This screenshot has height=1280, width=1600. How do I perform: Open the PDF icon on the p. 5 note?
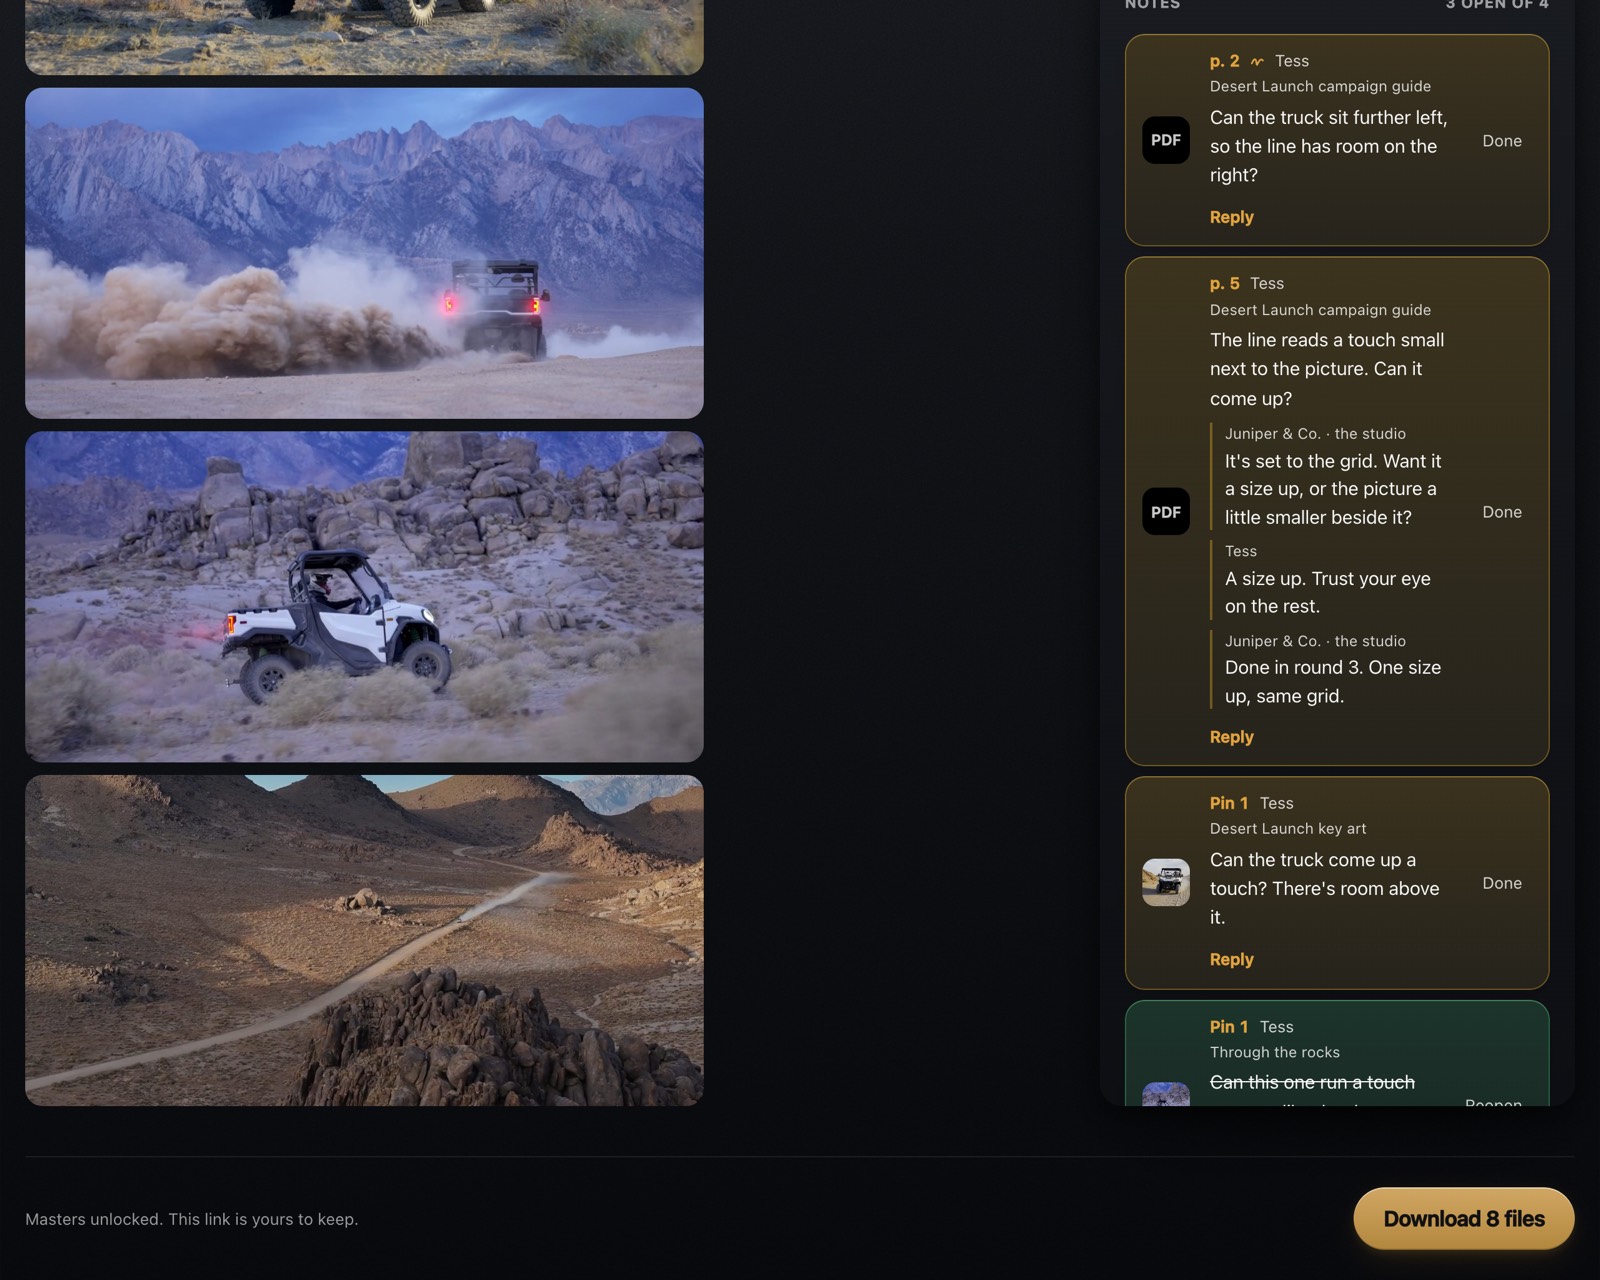pos(1166,512)
